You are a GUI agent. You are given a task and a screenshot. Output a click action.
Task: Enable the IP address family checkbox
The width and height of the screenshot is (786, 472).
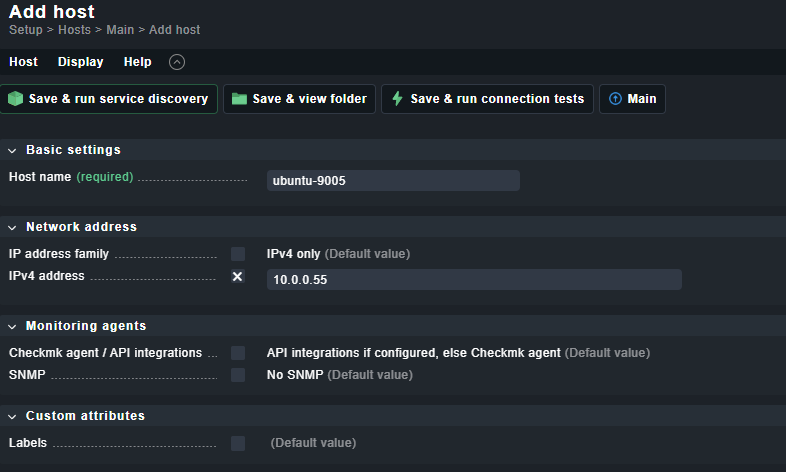click(x=238, y=254)
